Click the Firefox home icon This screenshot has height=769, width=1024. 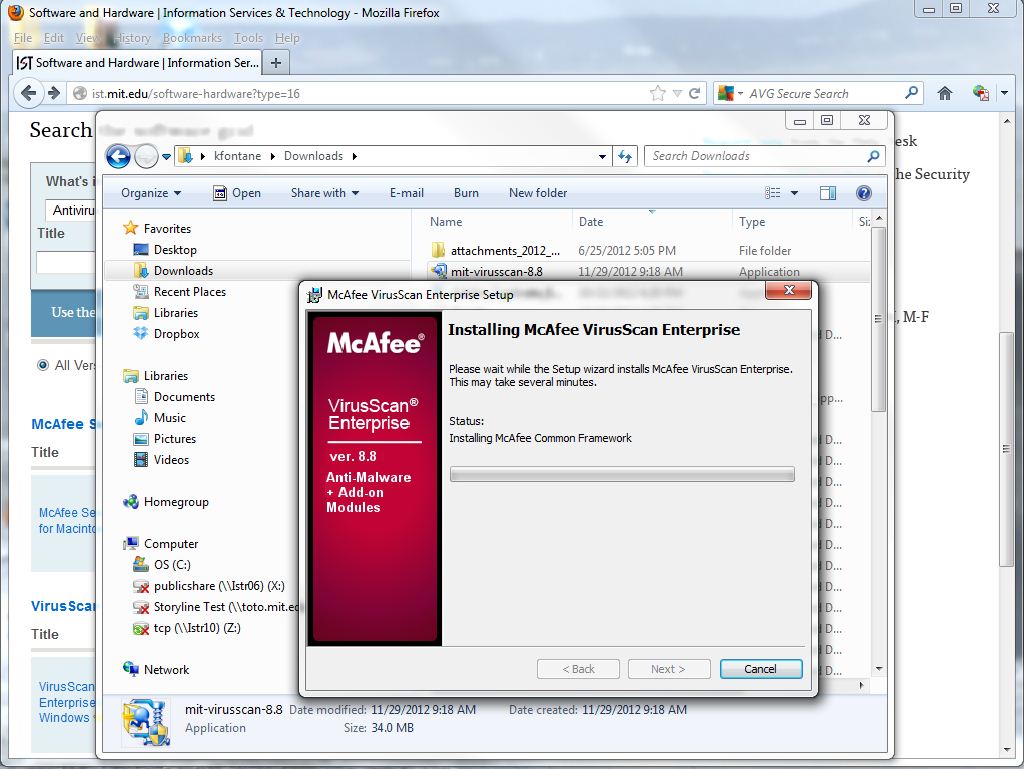click(944, 93)
